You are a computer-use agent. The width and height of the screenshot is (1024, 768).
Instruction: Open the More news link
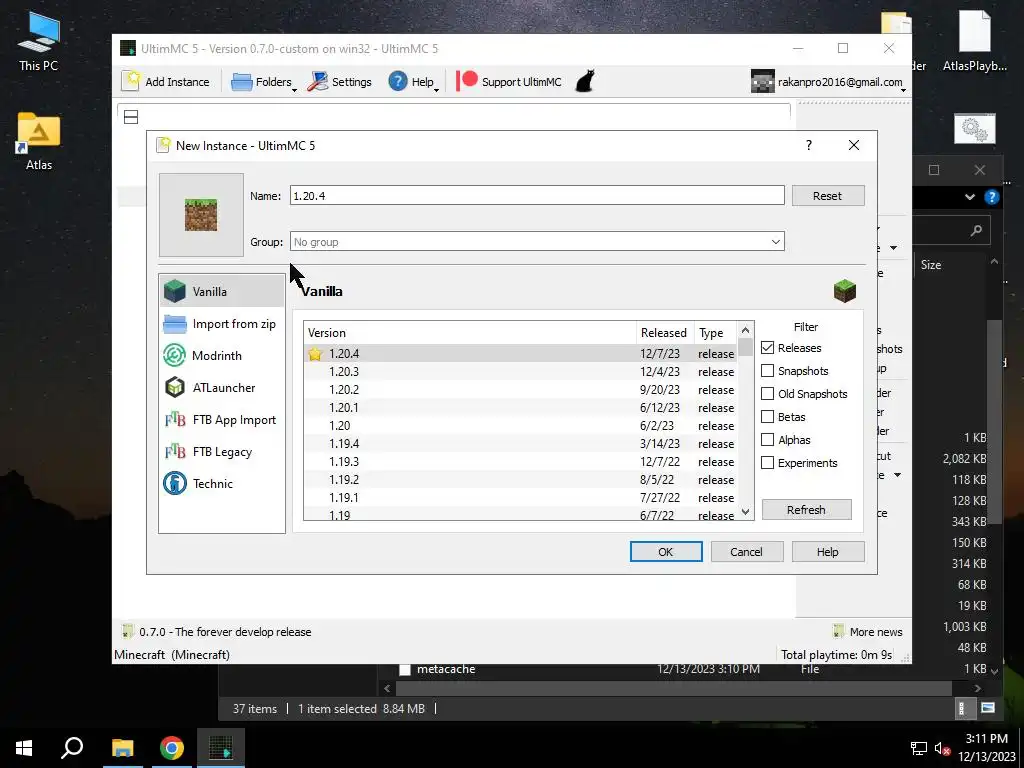click(868, 632)
